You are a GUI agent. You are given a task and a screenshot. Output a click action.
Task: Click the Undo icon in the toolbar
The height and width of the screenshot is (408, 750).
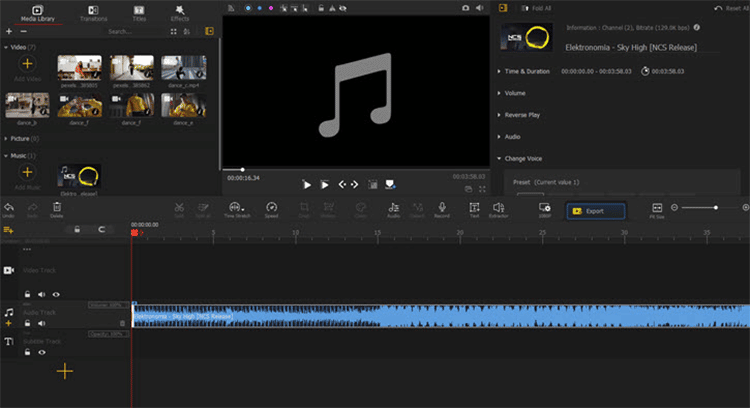click(x=9, y=207)
